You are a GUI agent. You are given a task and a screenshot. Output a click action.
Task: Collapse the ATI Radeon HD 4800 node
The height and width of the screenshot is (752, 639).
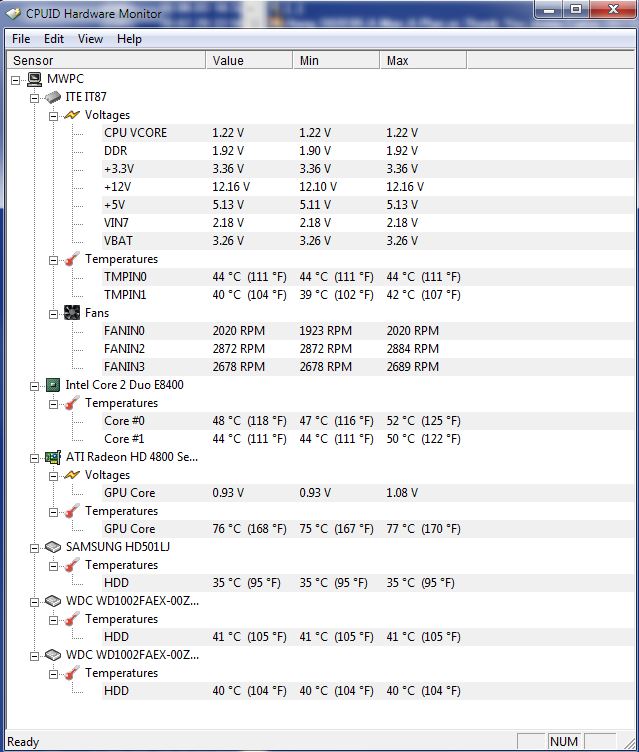[x=35, y=457]
